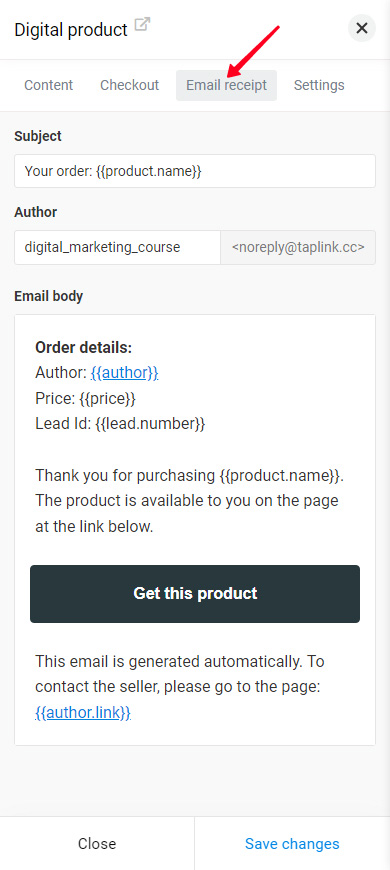The height and width of the screenshot is (870, 390).
Task: Click the noreply@taplink.cc address box
Action: pyautogui.click(x=298, y=247)
